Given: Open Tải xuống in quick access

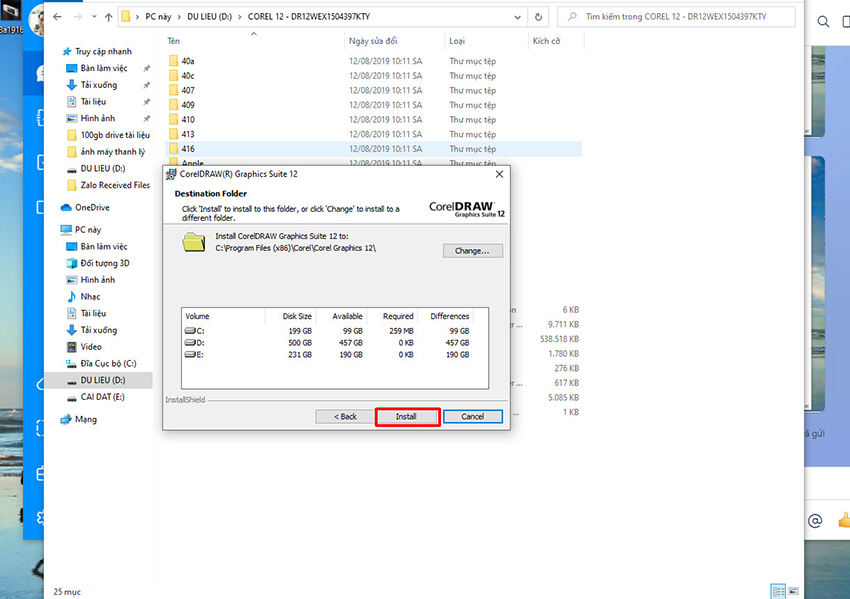Looking at the screenshot, I should tap(98, 85).
